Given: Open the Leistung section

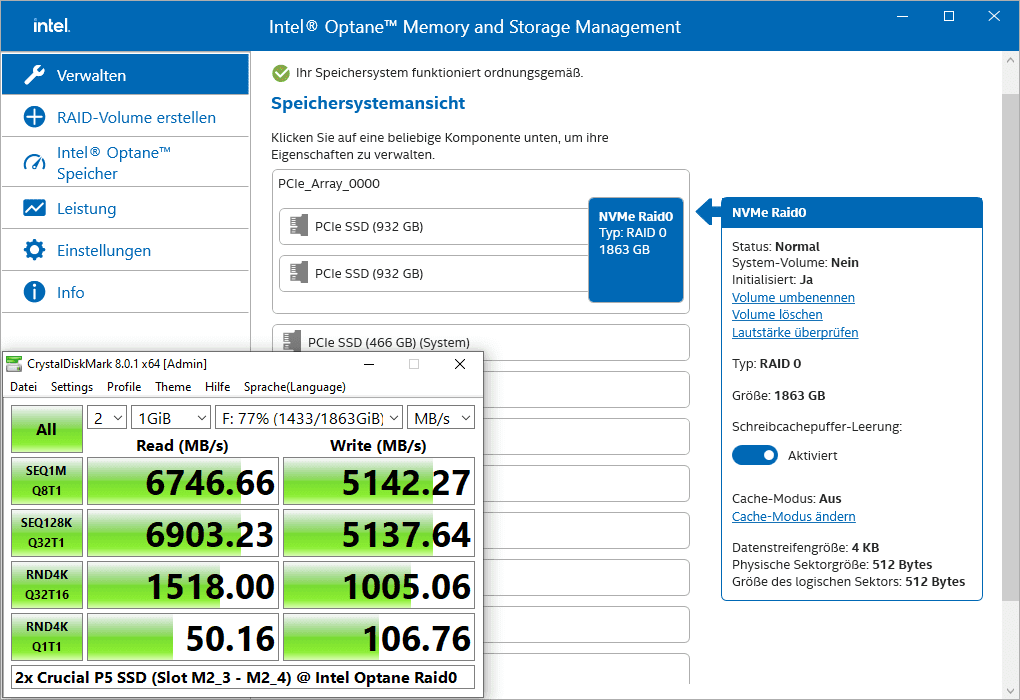Looking at the screenshot, I should pos(126,208).
